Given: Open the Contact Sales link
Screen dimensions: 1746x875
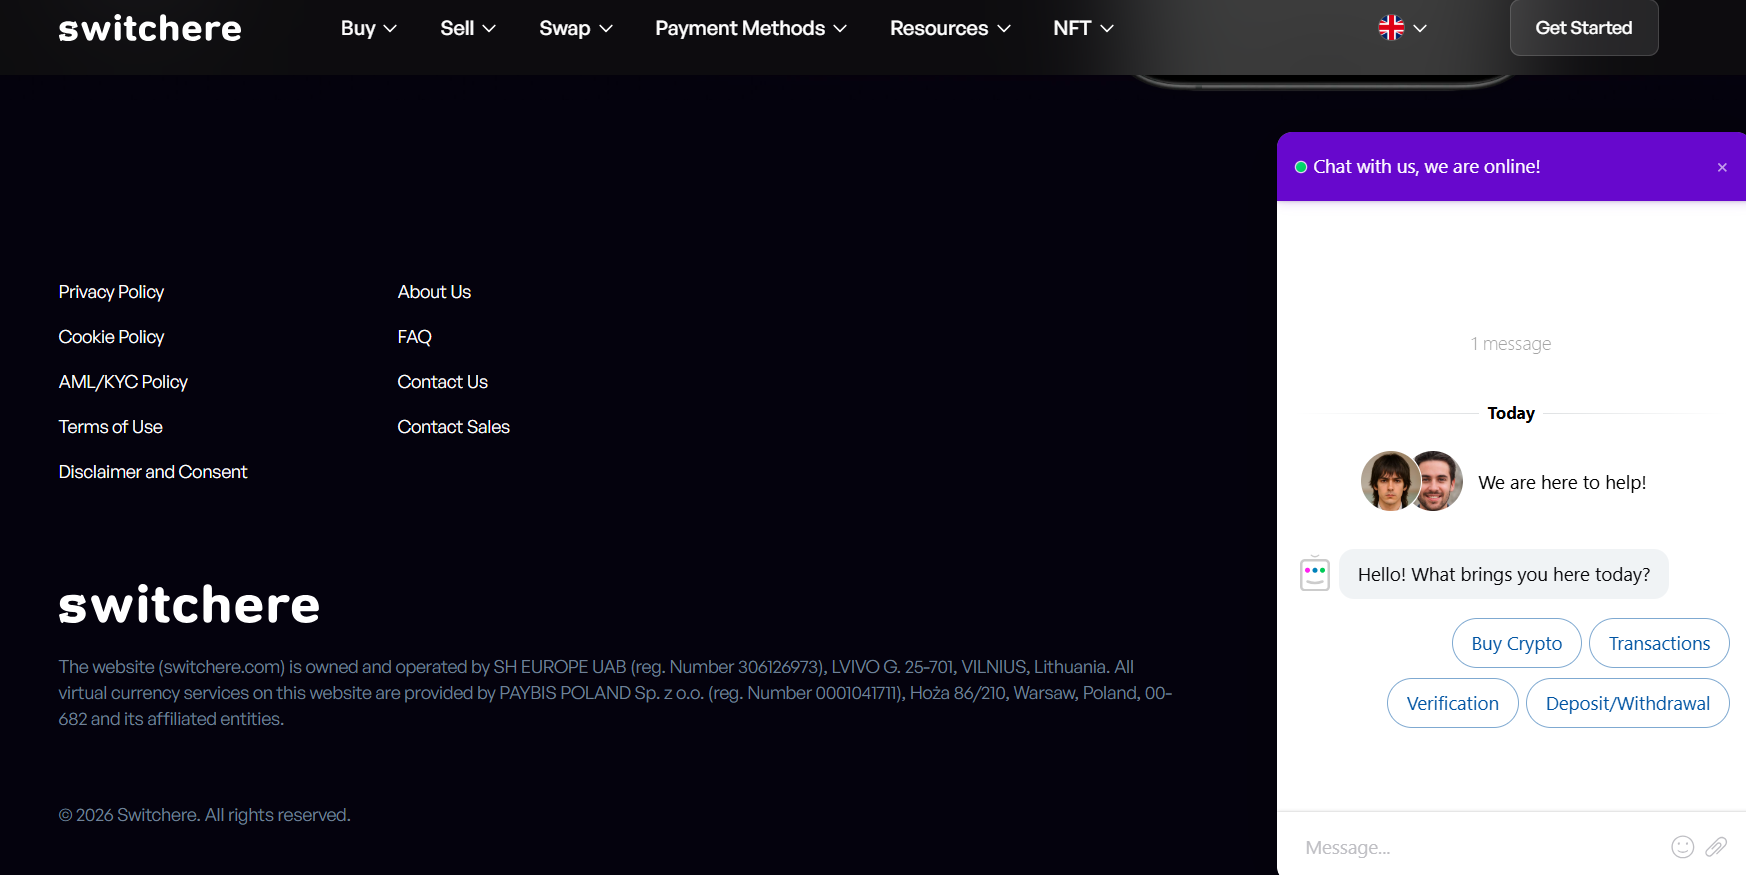Looking at the screenshot, I should pyautogui.click(x=453, y=427).
